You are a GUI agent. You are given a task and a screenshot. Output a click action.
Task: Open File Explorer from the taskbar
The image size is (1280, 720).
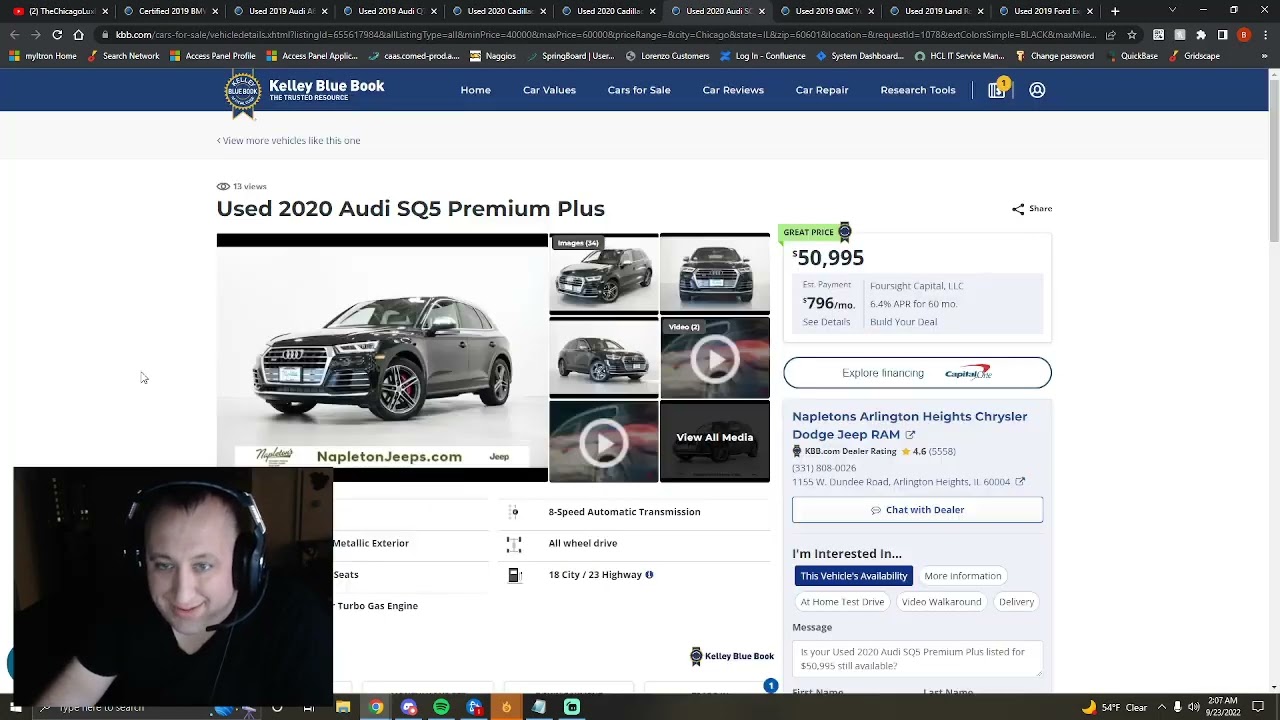[343, 707]
